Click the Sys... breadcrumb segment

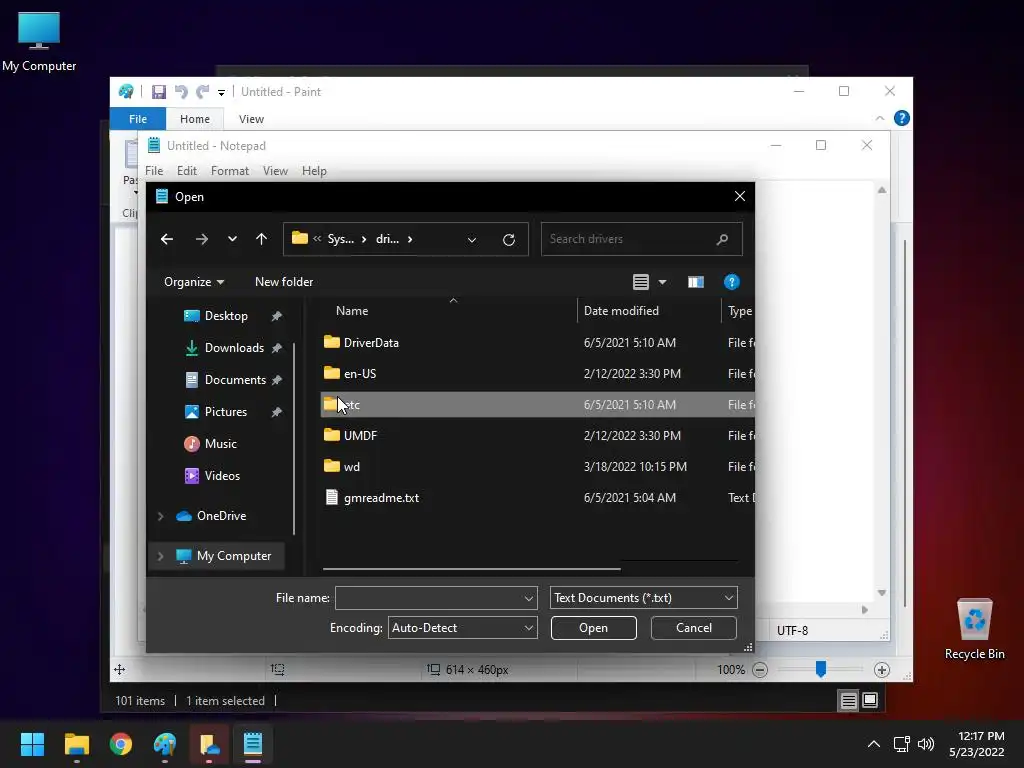pos(340,239)
